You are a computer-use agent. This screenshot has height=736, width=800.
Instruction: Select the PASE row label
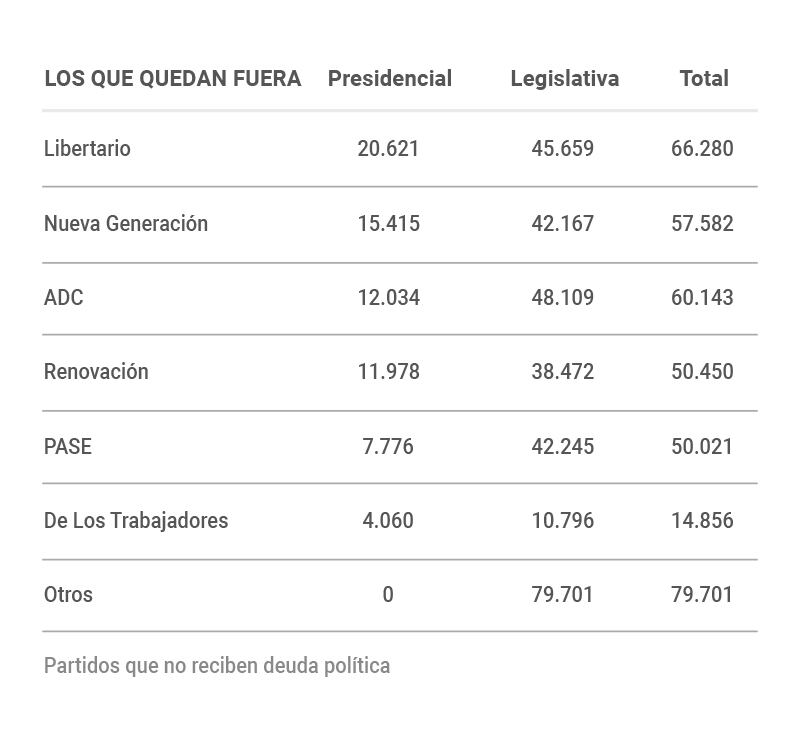68,446
